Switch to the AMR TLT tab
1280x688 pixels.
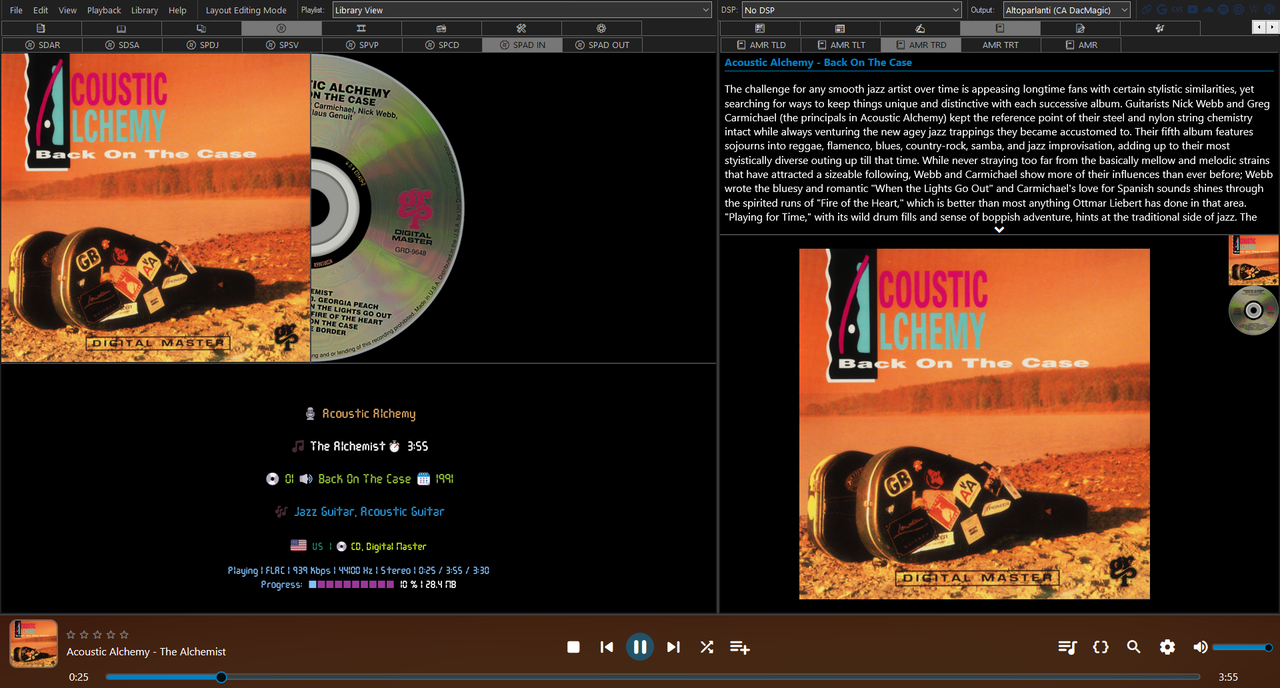pyautogui.click(x=840, y=45)
